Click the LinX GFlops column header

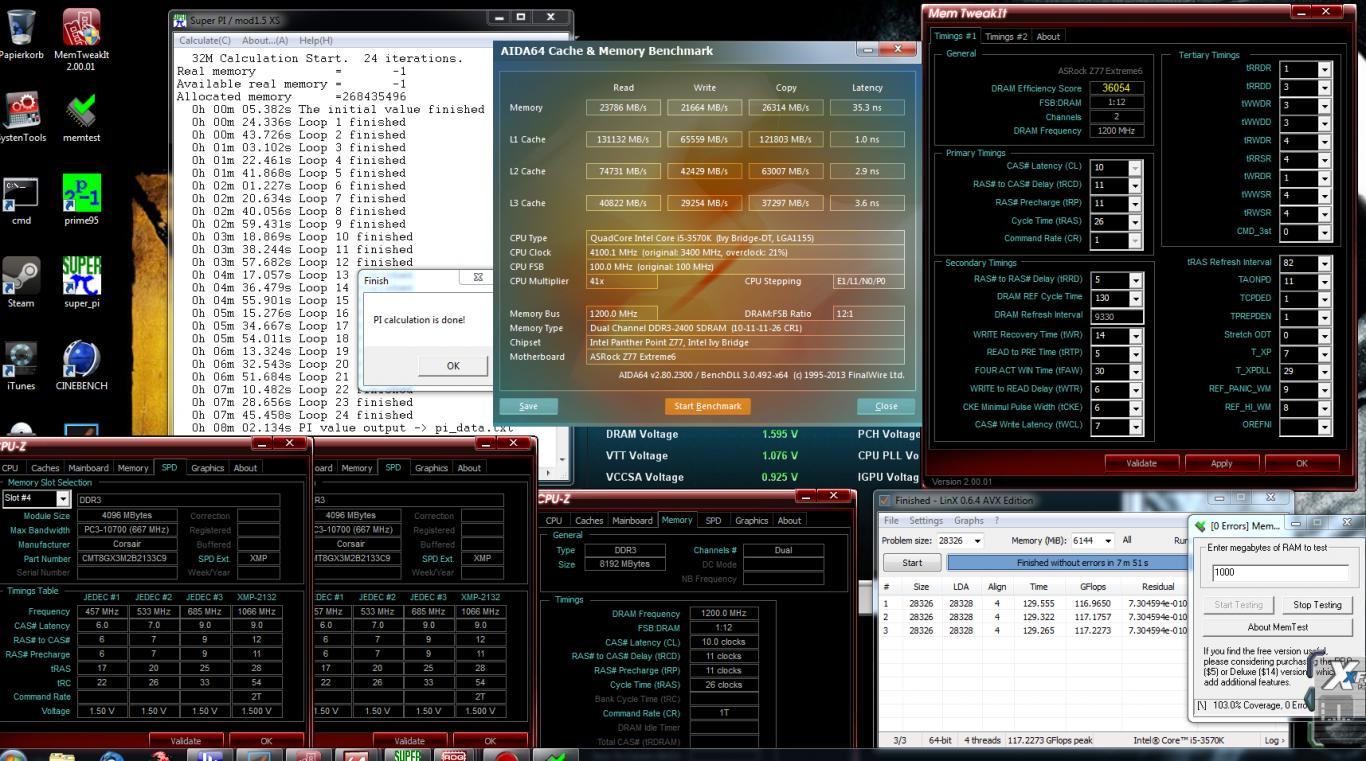pyautogui.click(x=1092, y=587)
